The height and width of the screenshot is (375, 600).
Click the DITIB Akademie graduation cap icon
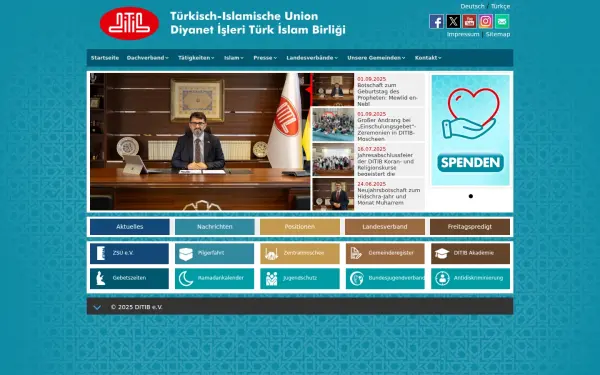point(442,253)
